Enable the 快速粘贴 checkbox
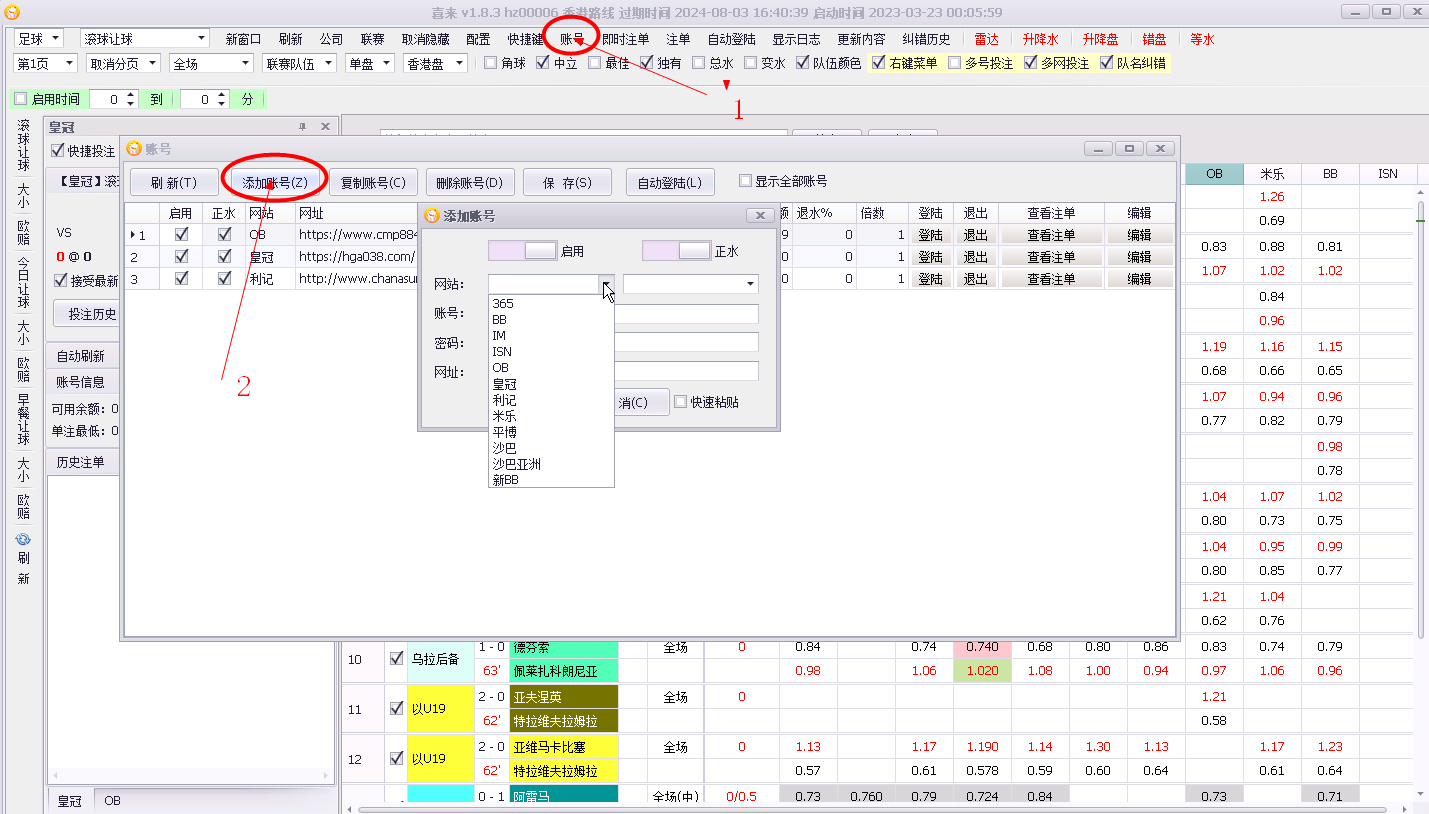The image size is (1429, 814). click(681, 402)
